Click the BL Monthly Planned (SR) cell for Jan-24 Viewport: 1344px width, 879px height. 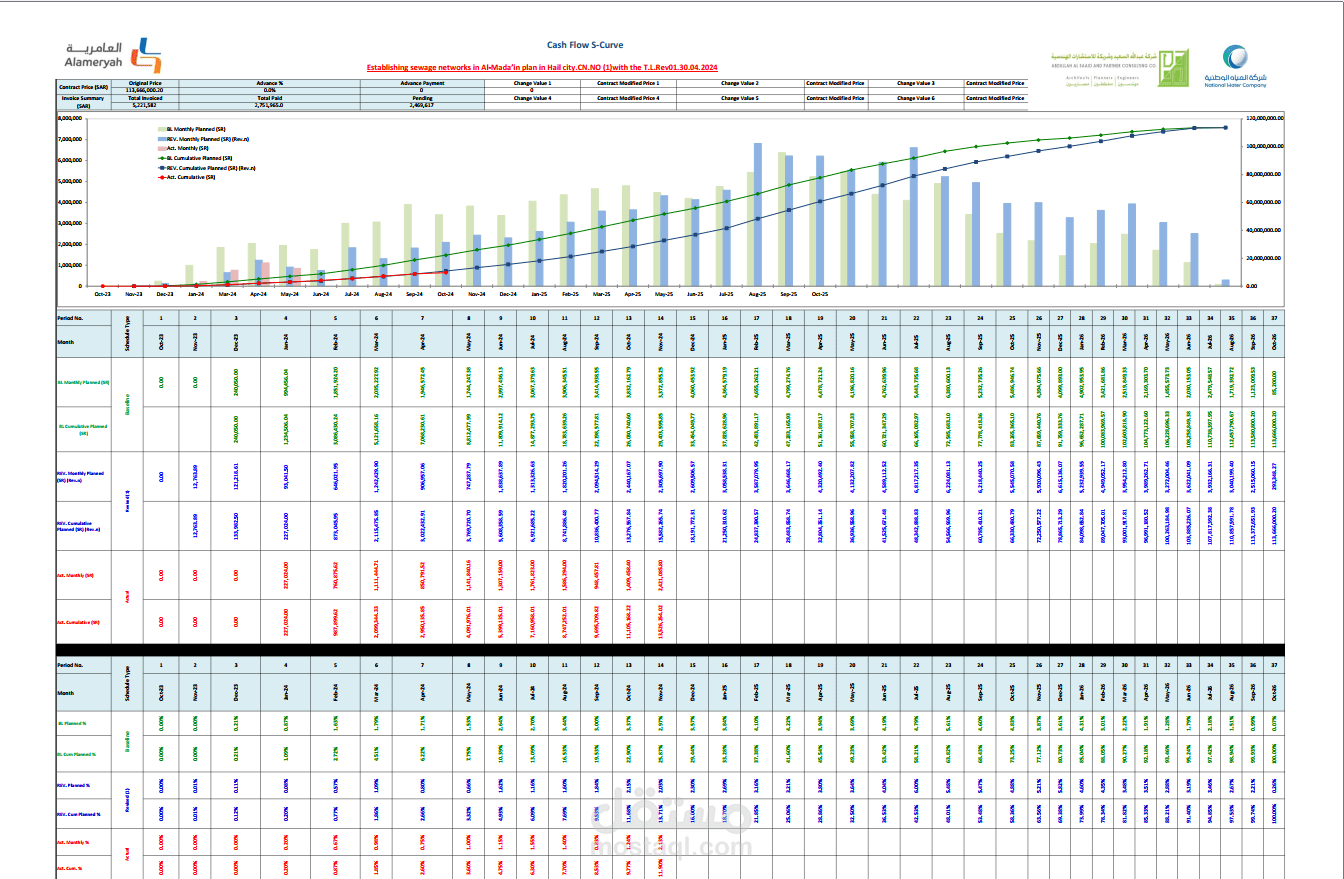(x=285, y=383)
